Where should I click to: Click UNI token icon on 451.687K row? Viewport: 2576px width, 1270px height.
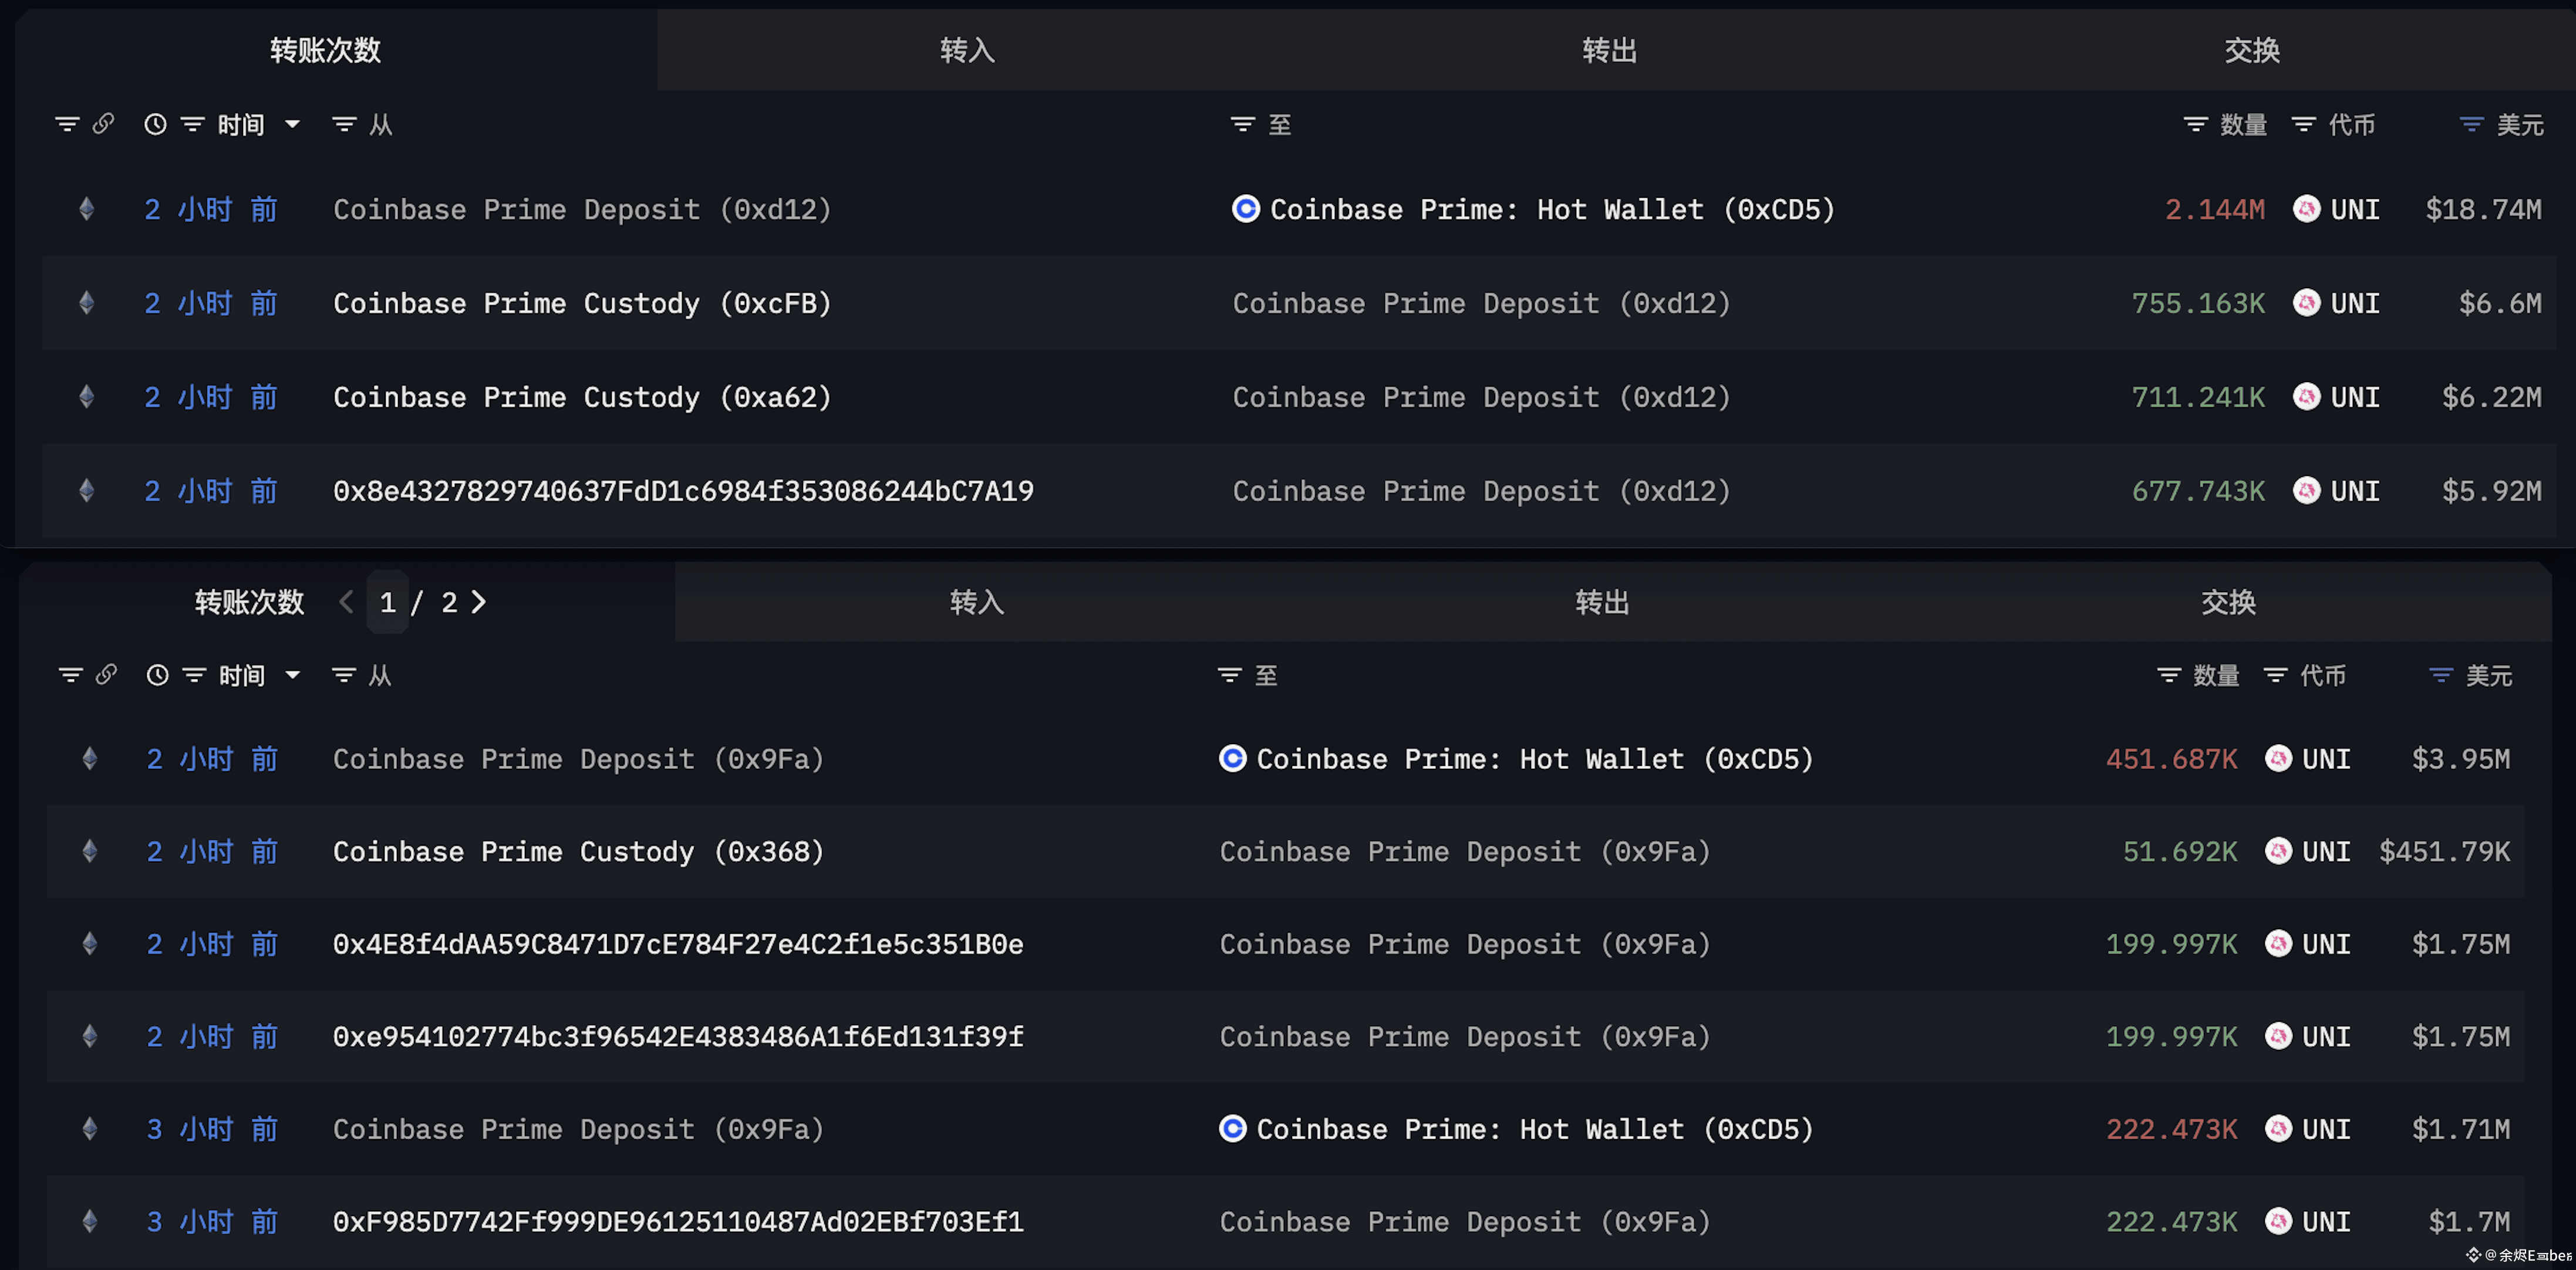[2278, 759]
